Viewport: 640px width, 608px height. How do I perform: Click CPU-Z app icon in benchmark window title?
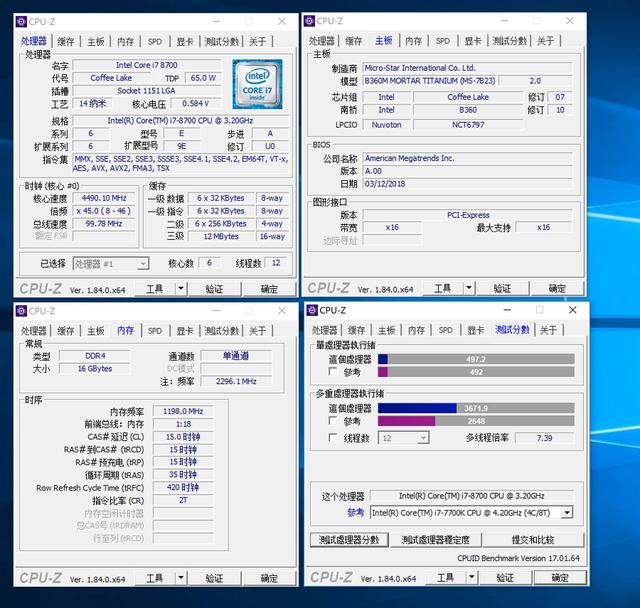tap(312, 310)
